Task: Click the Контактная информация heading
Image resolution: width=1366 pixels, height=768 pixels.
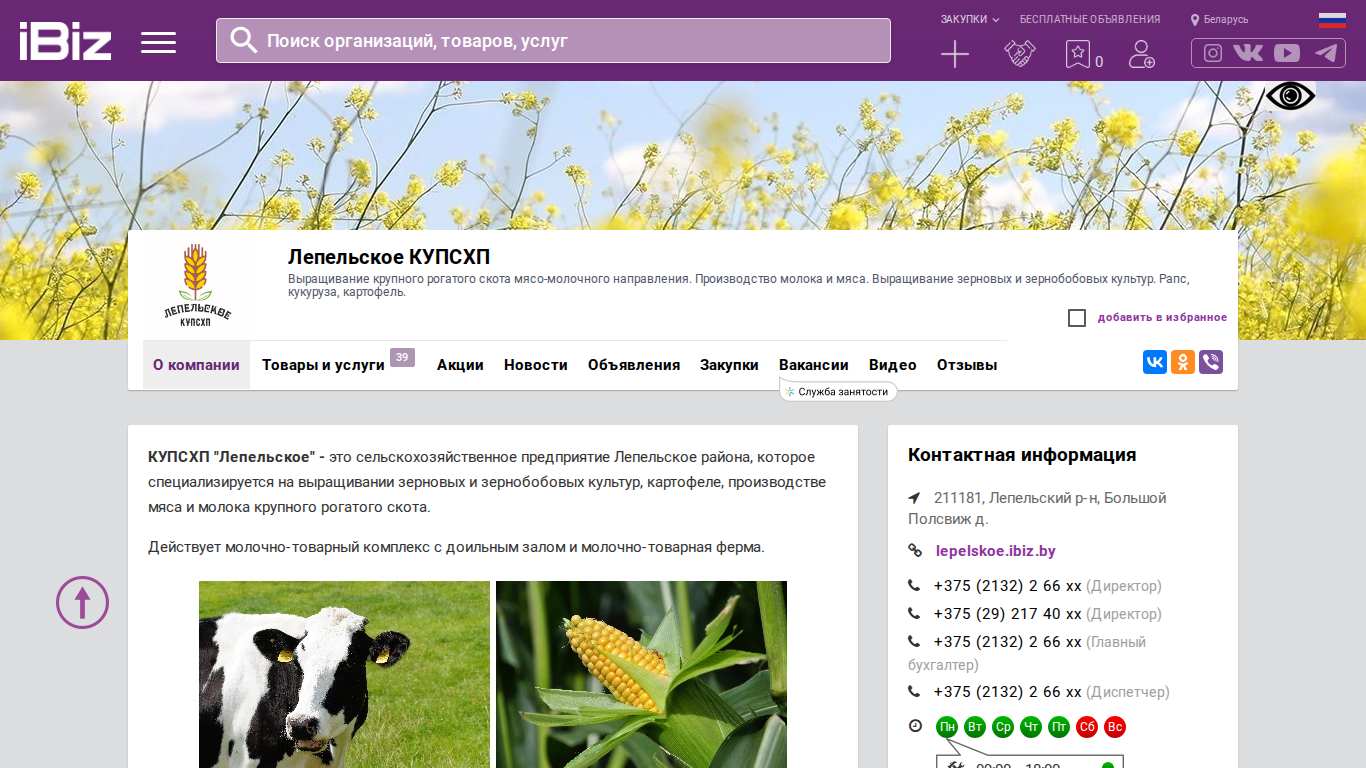Action: tap(1022, 455)
